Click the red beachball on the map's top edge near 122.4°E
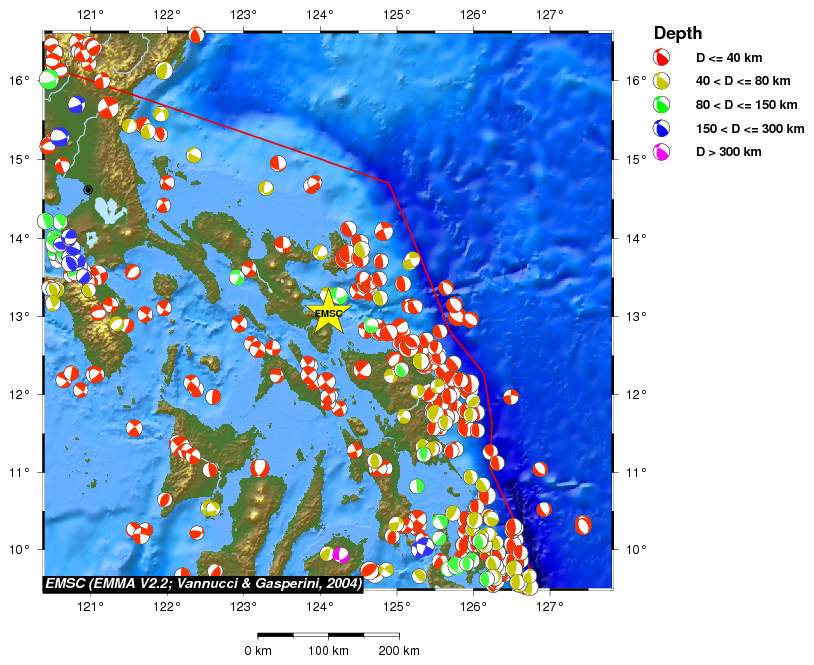This screenshot has width=814, height=665. [197, 36]
